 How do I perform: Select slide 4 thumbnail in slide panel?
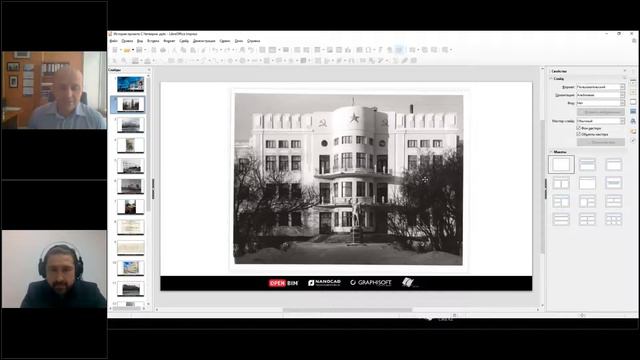click(x=131, y=145)
